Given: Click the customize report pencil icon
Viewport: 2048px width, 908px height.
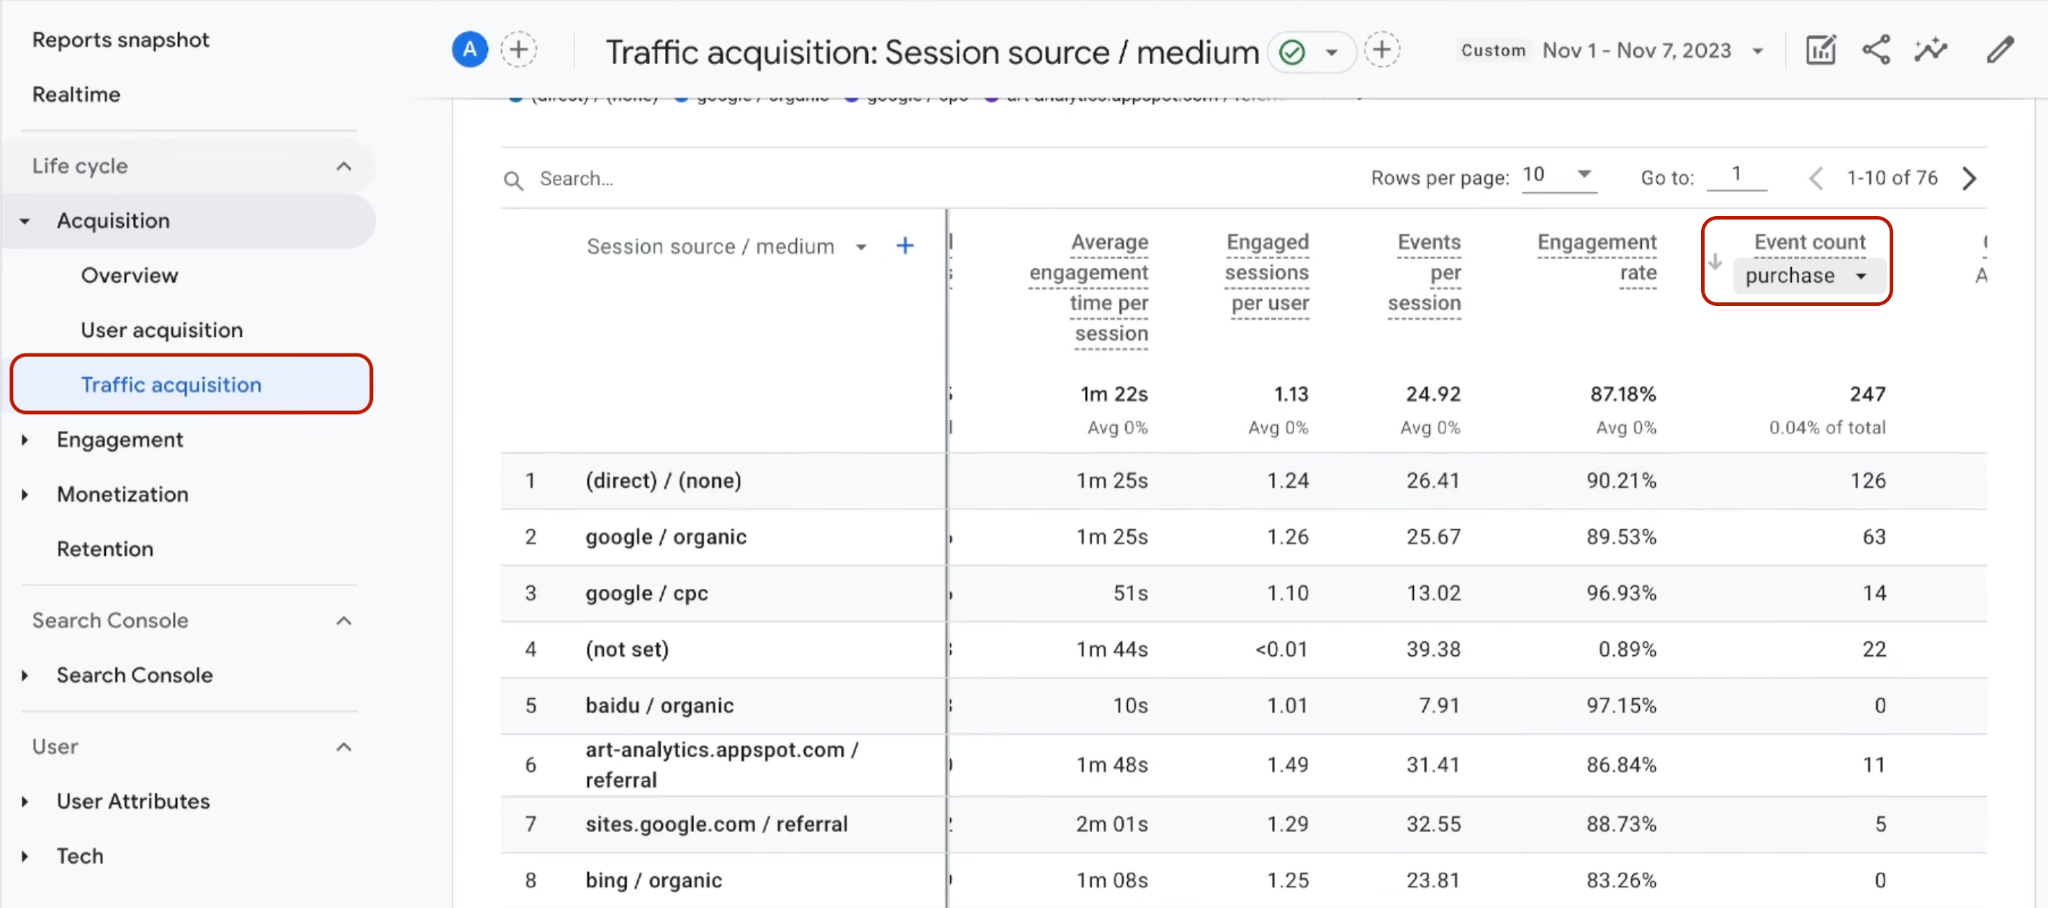Looking at the screenshot, I should tap(2000, 50).
